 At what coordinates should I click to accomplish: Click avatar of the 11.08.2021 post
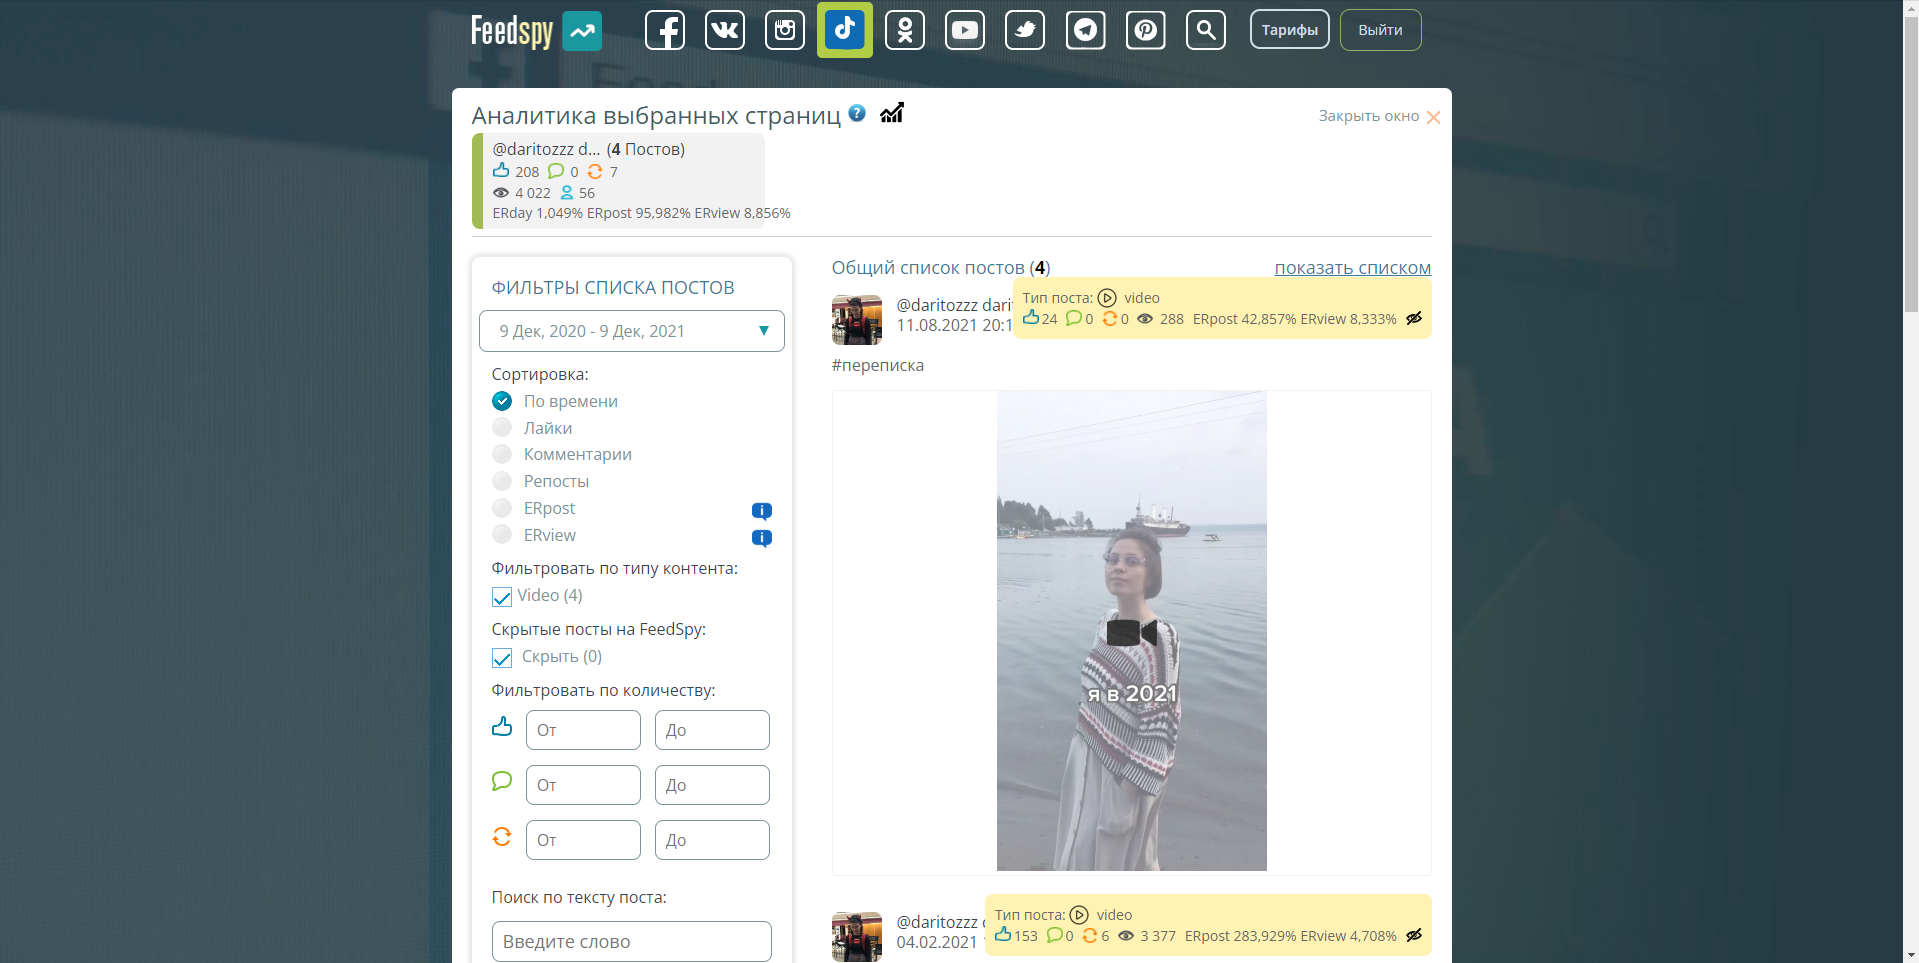857,320
